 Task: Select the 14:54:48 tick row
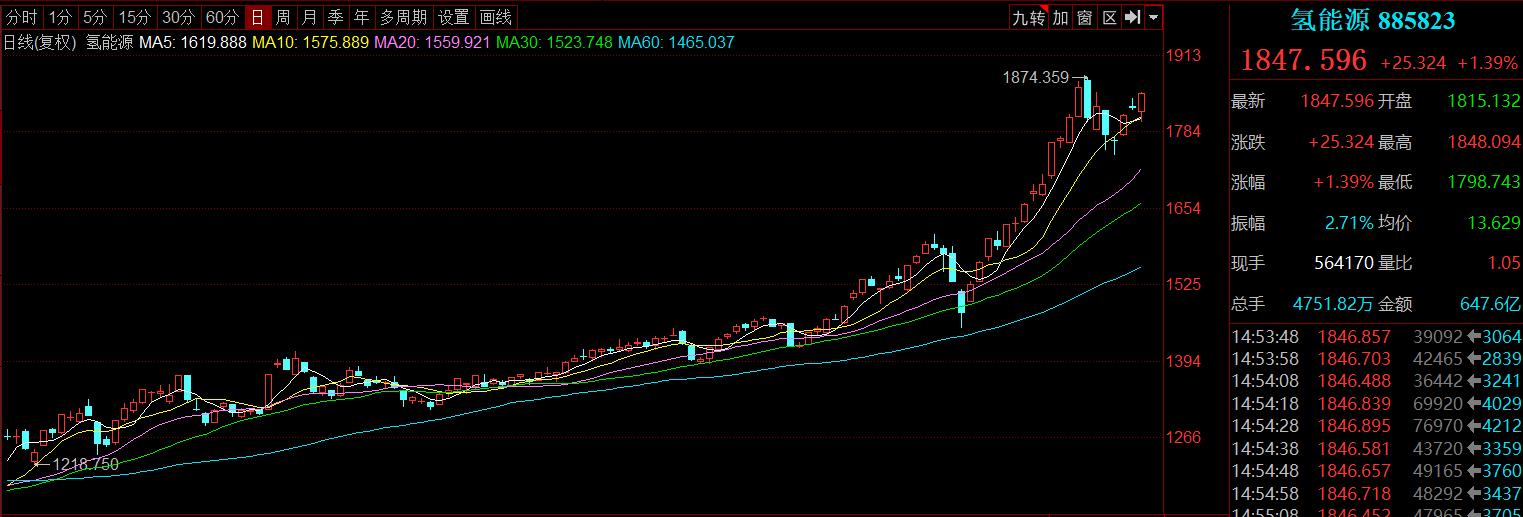[1376, 471]
